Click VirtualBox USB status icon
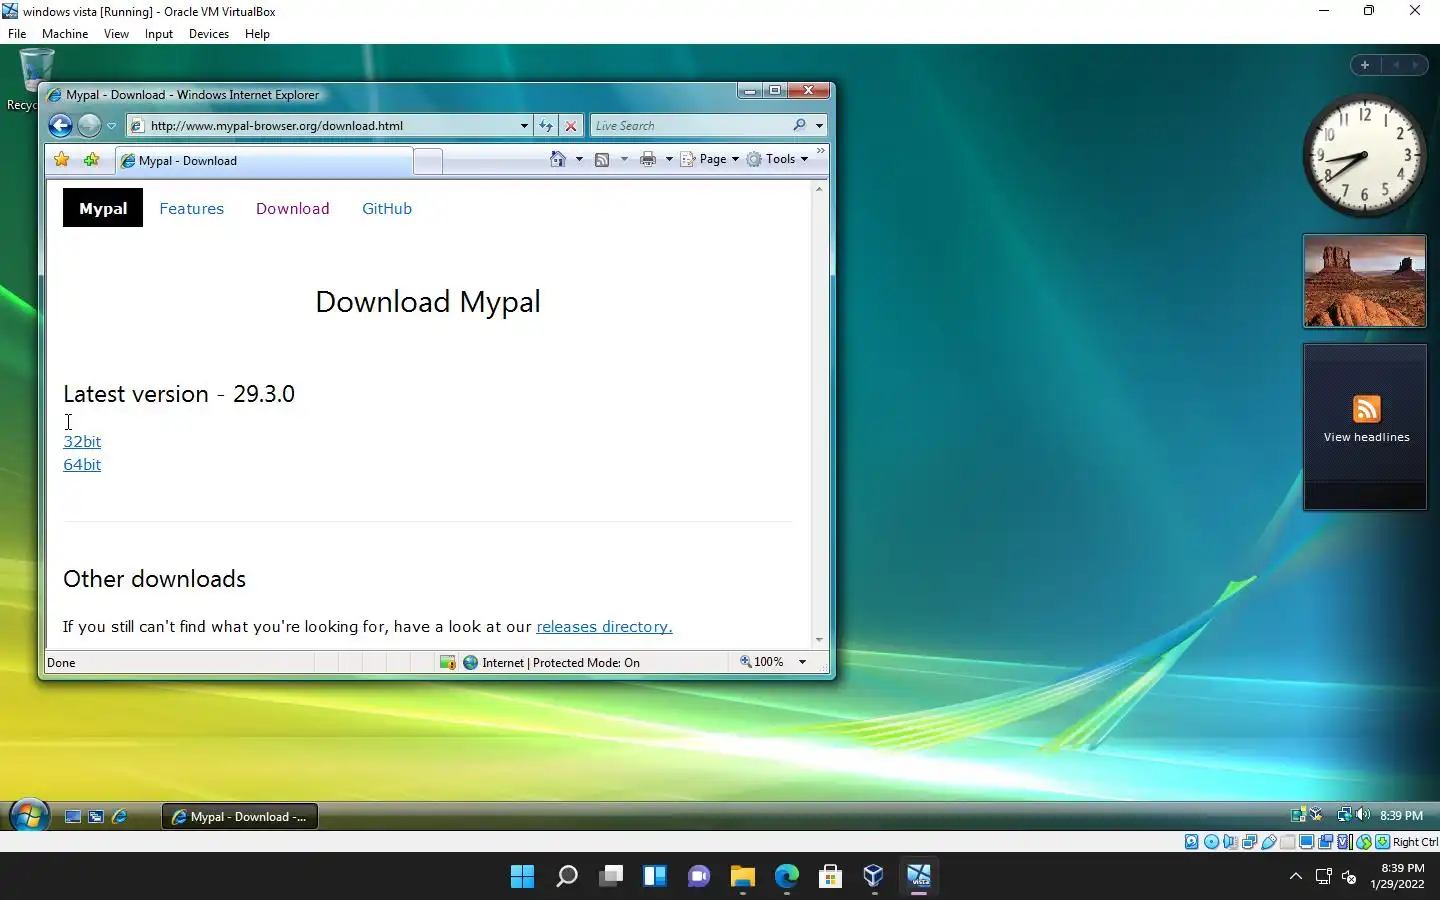 [x=1269, y=842]
